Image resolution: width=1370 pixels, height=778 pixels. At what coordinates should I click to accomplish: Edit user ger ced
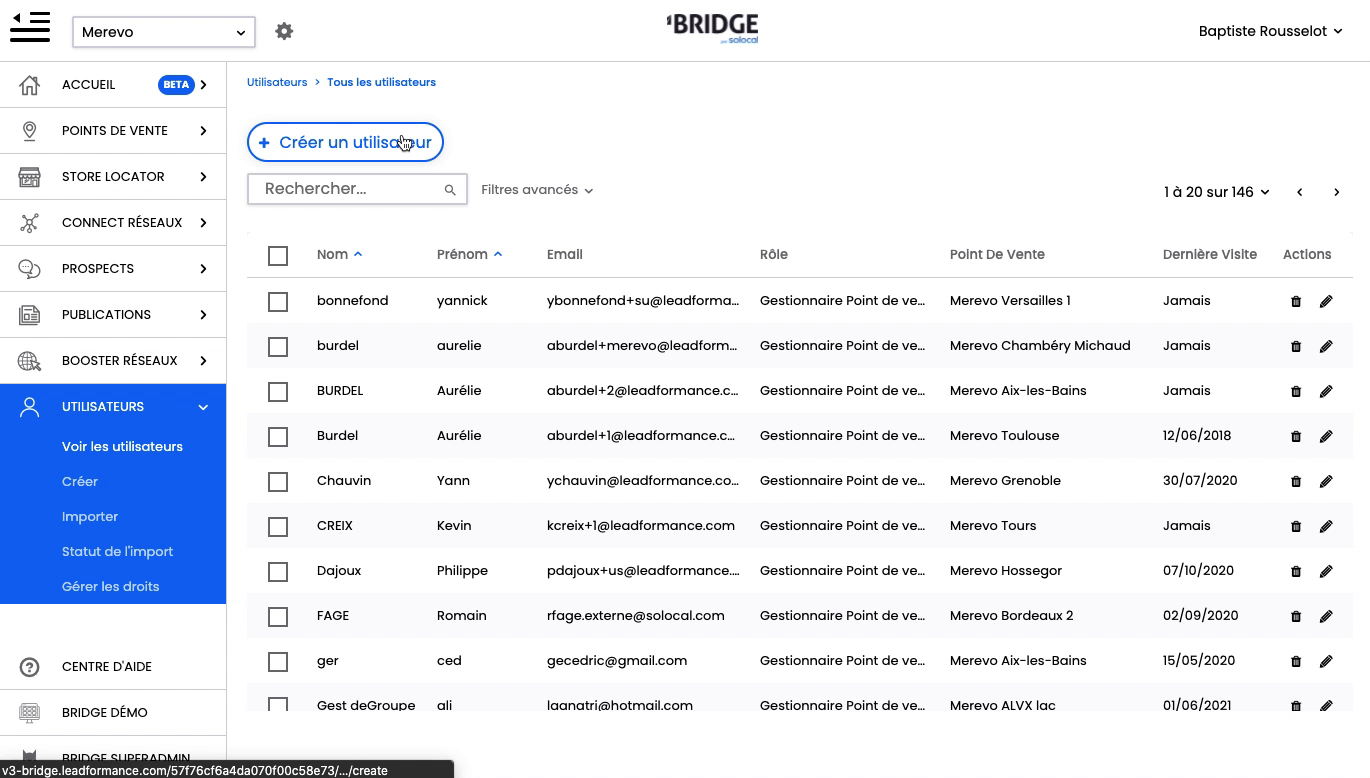coord(1326,661)
